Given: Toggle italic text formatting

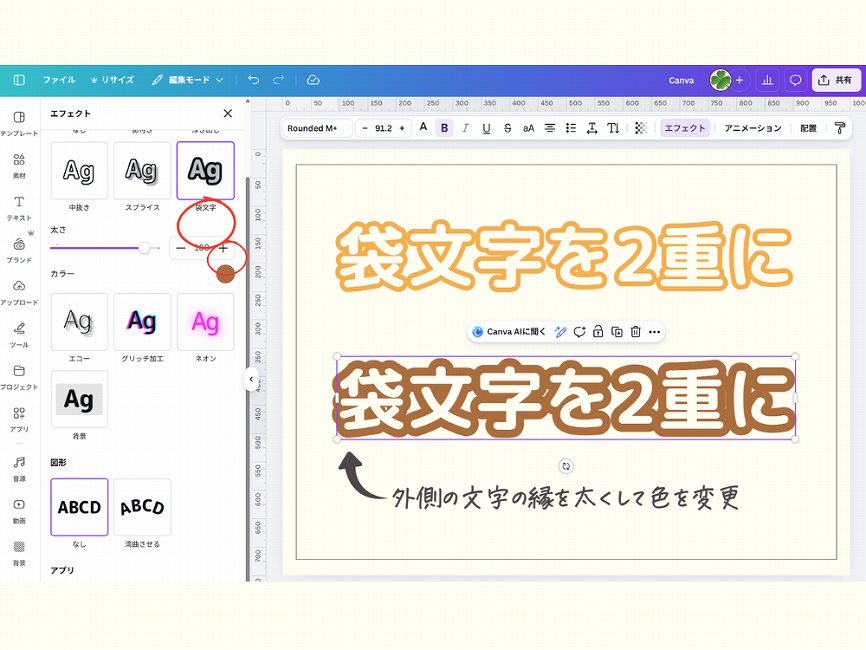Looking at the screenshot, I should pos(465,128).
